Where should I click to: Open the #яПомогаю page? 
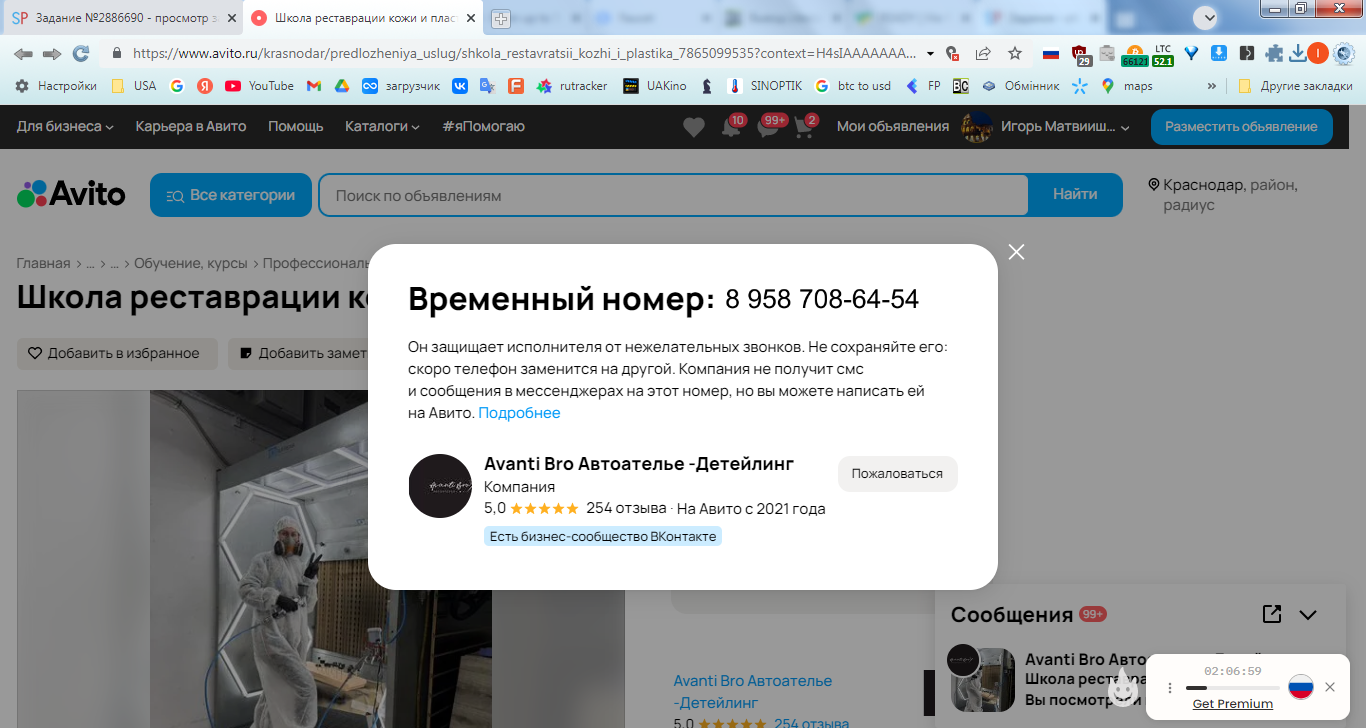coord(483,127)
